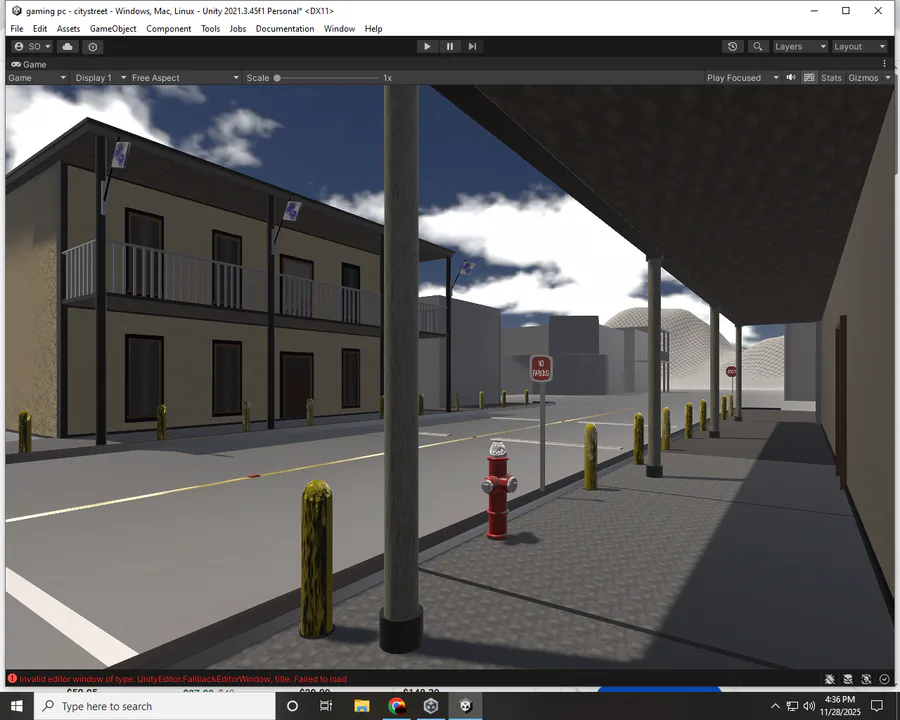Click the Unity Editor taskbar icon

coord(466,706)
